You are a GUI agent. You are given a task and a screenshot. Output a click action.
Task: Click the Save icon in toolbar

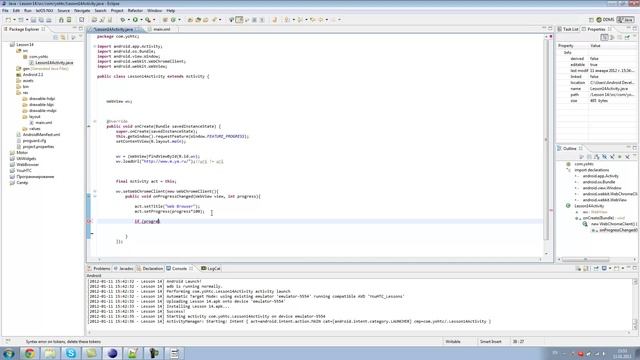[x=33, y=20]
